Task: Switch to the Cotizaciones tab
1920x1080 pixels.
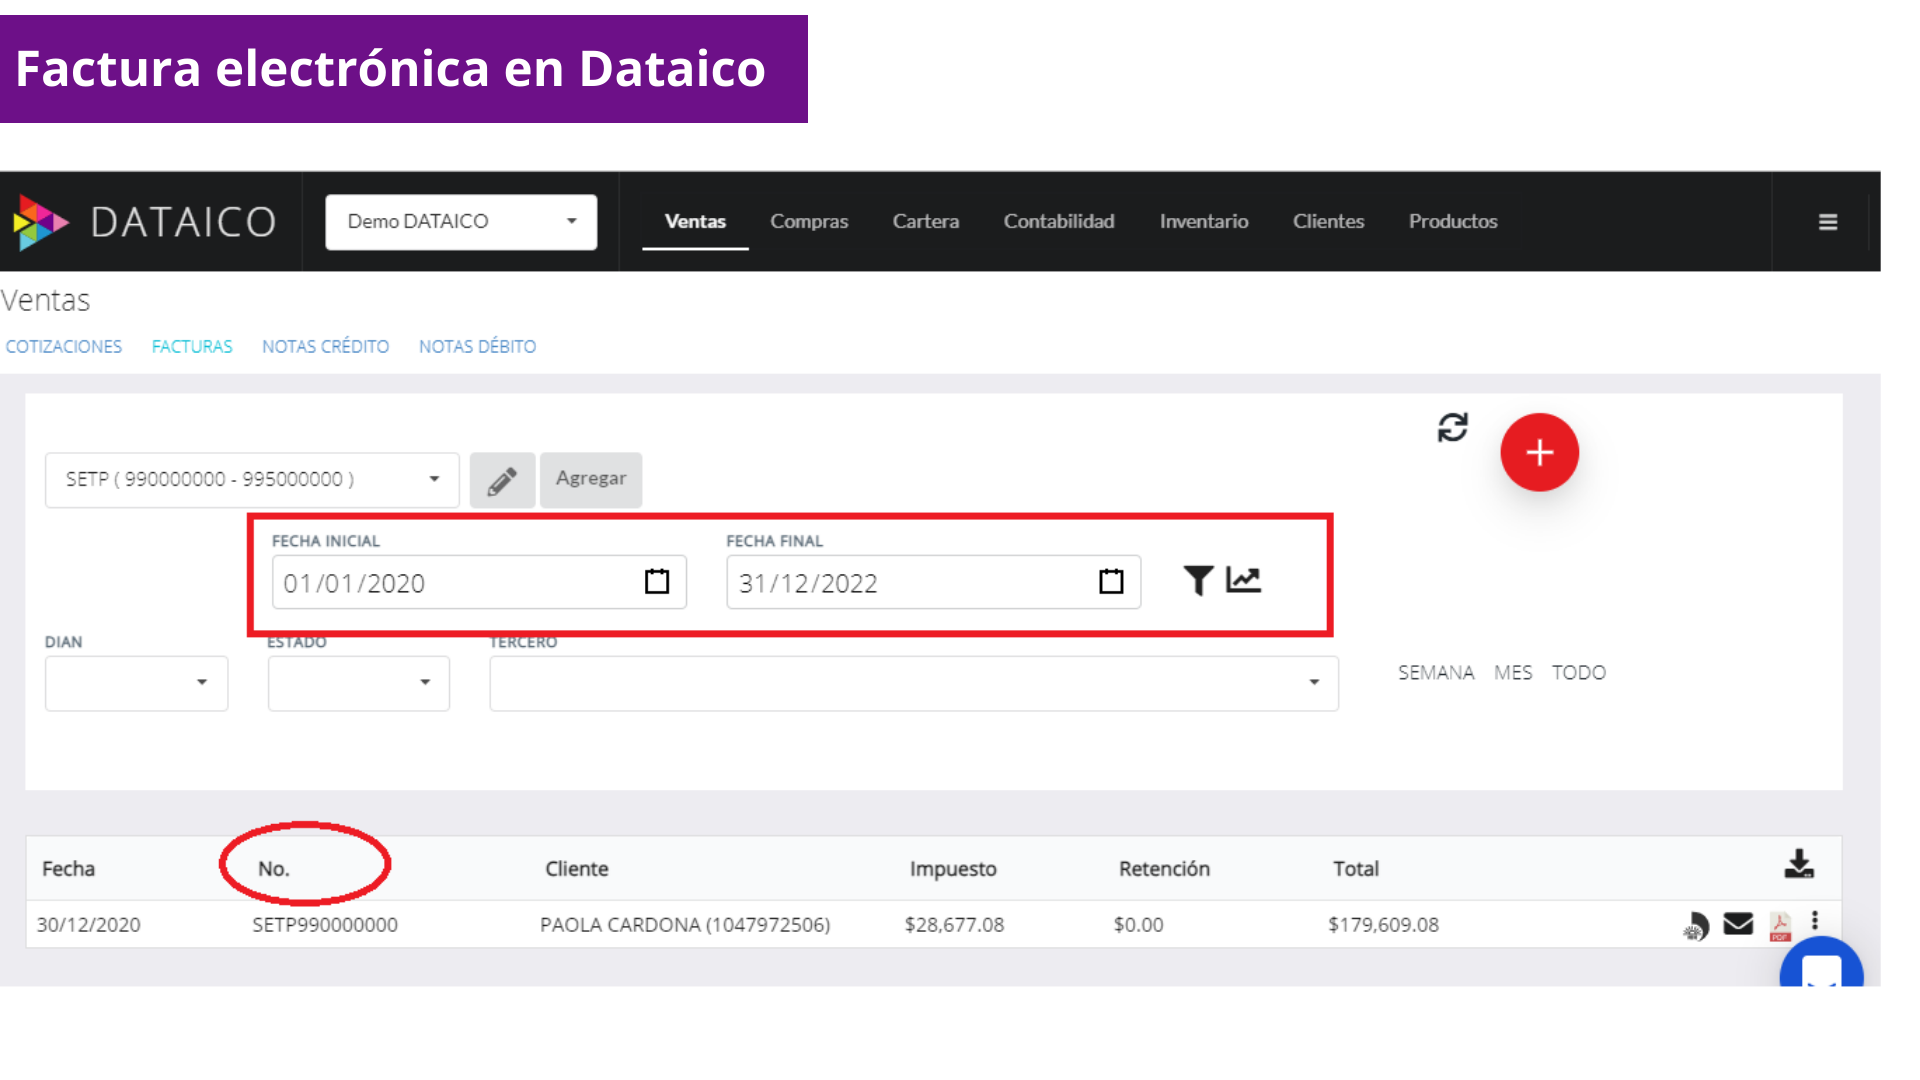Action: (x=64, y=347)
